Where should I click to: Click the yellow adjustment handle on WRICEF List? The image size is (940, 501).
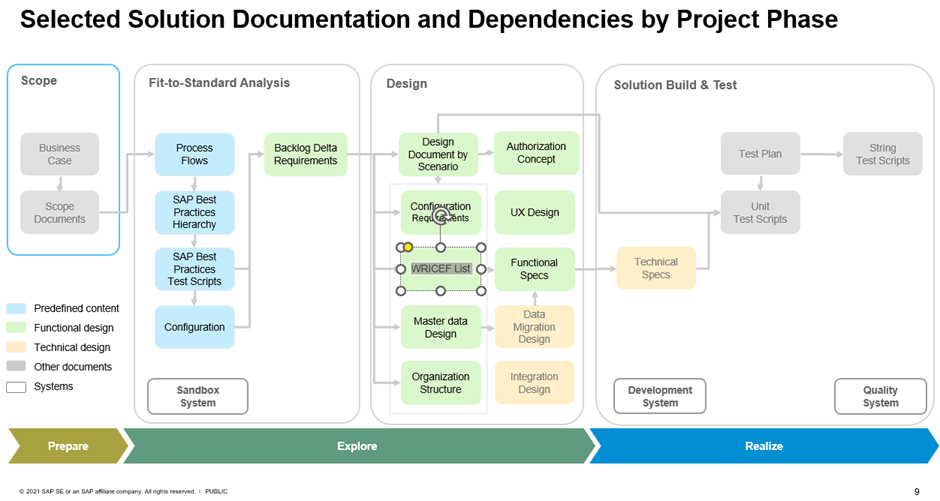[408, 247]
